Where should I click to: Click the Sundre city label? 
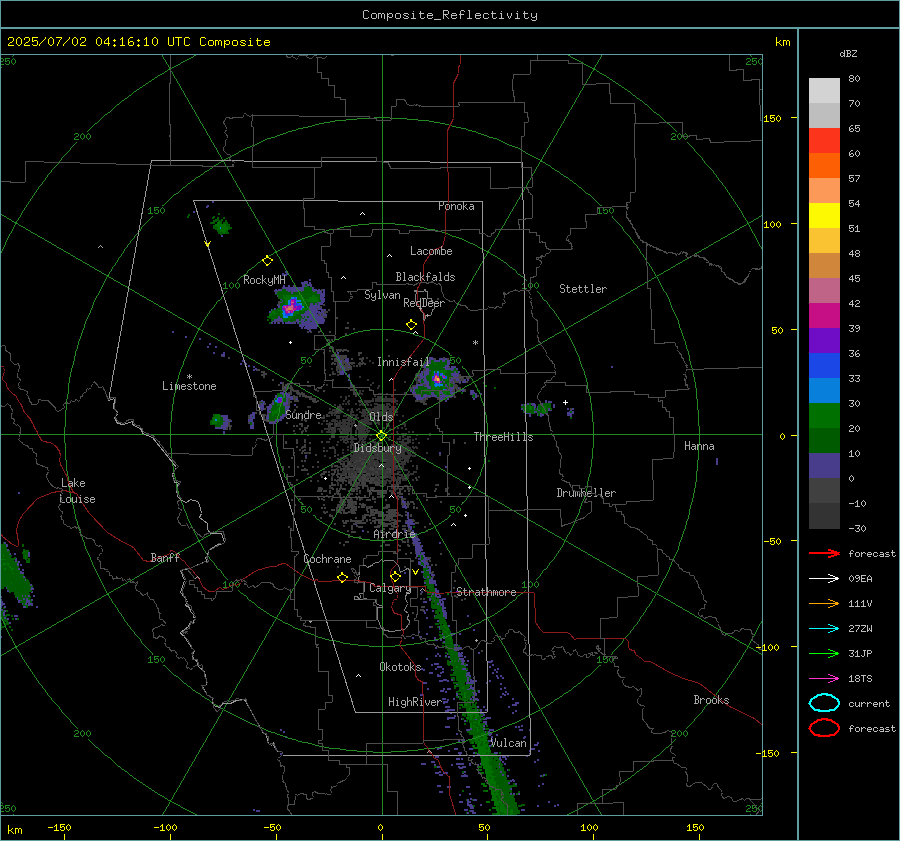pos(303,415)
